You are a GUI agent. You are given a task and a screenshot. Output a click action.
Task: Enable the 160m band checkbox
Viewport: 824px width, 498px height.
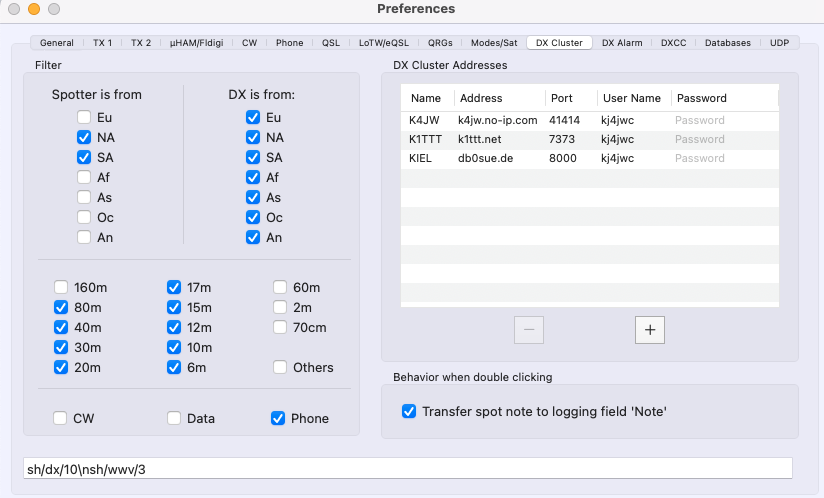(x=62, y=288)
